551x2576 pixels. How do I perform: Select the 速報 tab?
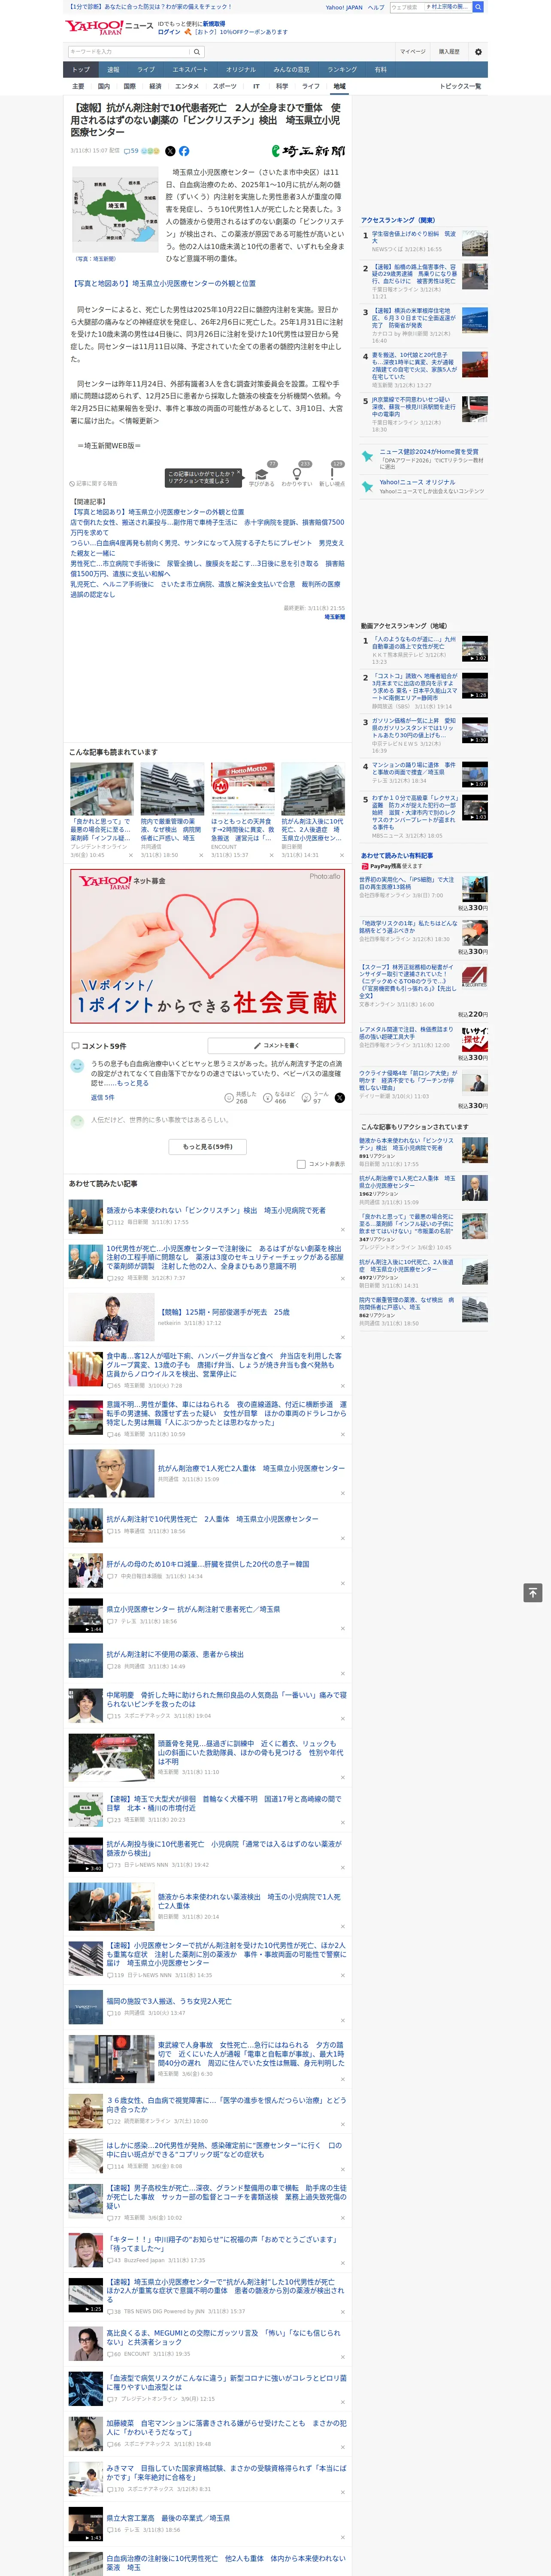click(x=113, y=70)
